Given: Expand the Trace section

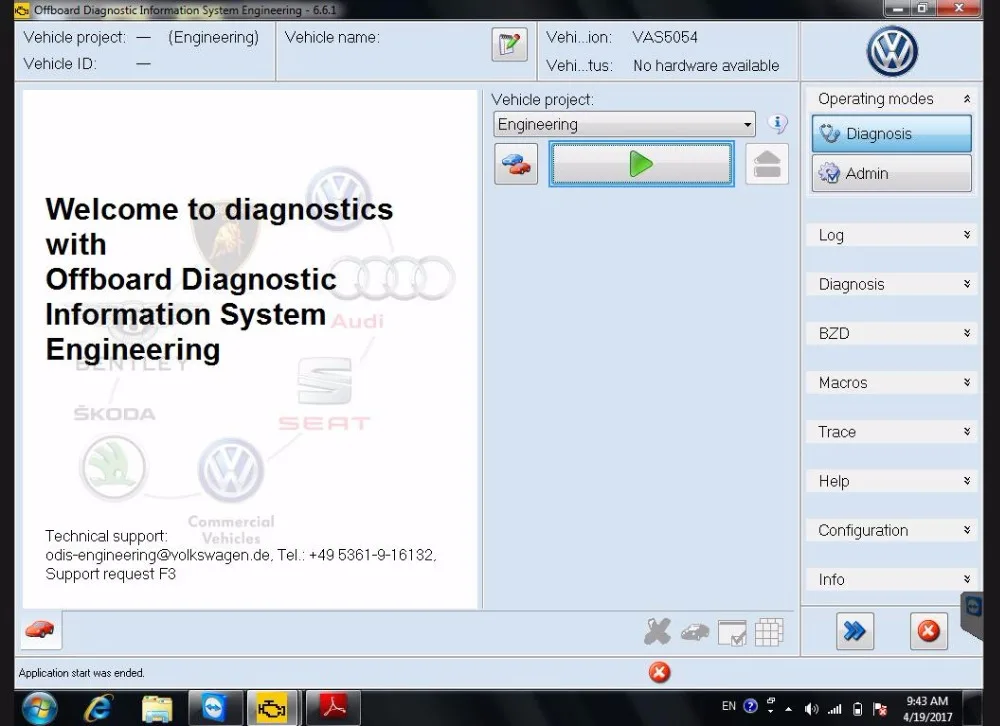Looking at the screenshot, I should click(892, 432).
